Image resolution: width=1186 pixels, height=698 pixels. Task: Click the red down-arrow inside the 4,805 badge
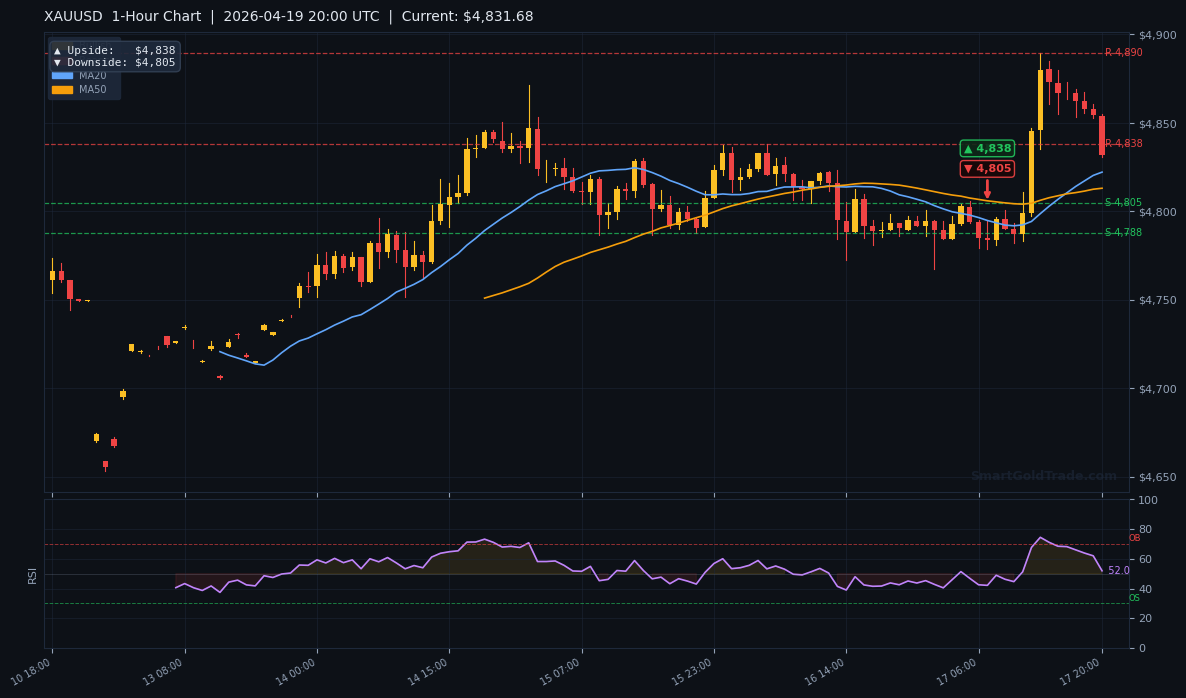[x=968, y=168]
